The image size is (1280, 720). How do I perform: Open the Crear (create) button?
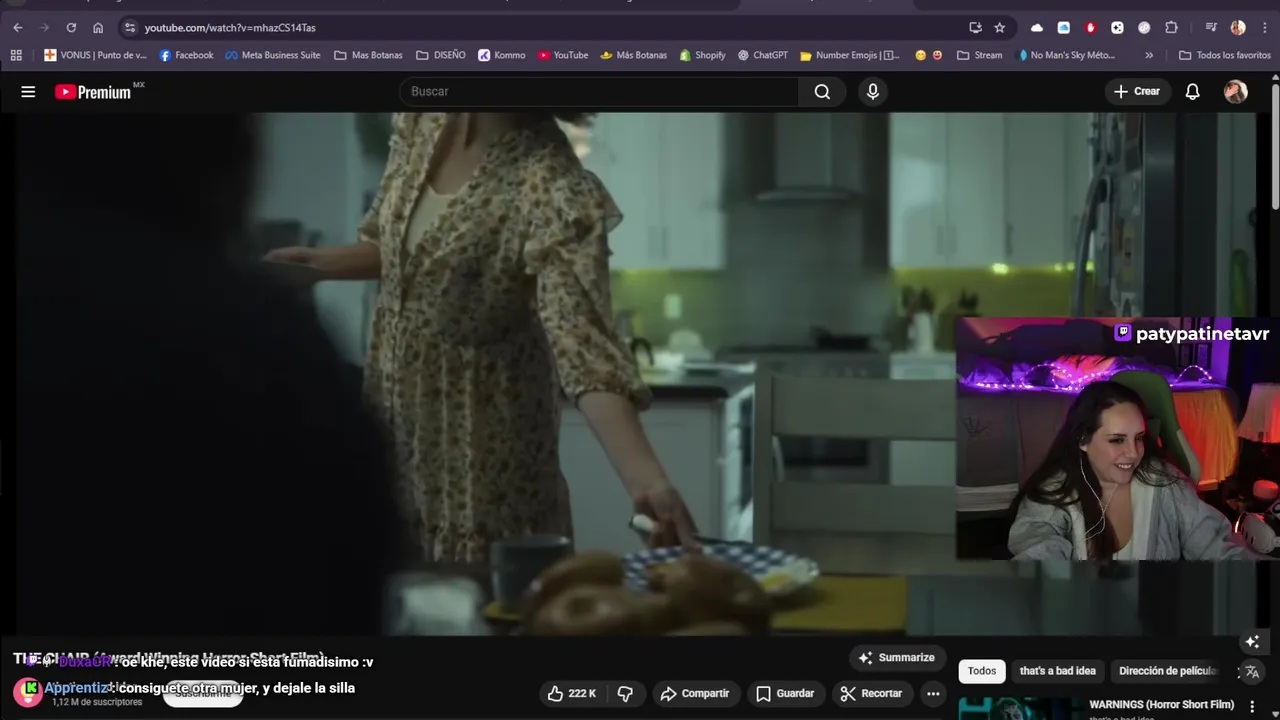(x=1137, y=91)
